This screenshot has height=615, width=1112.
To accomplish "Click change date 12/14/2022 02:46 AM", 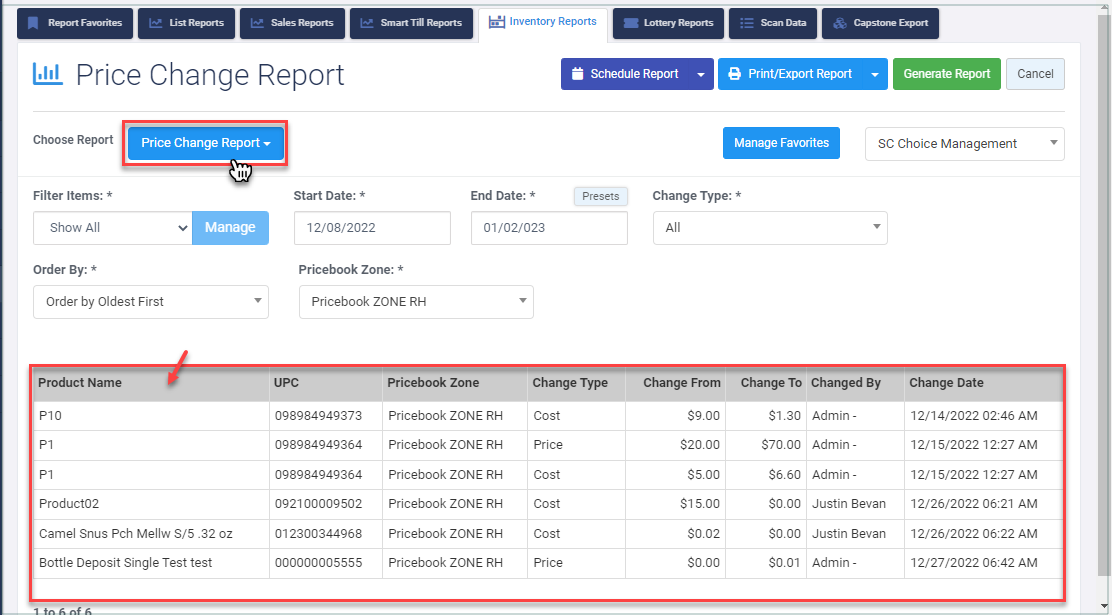I will (974, 416).
